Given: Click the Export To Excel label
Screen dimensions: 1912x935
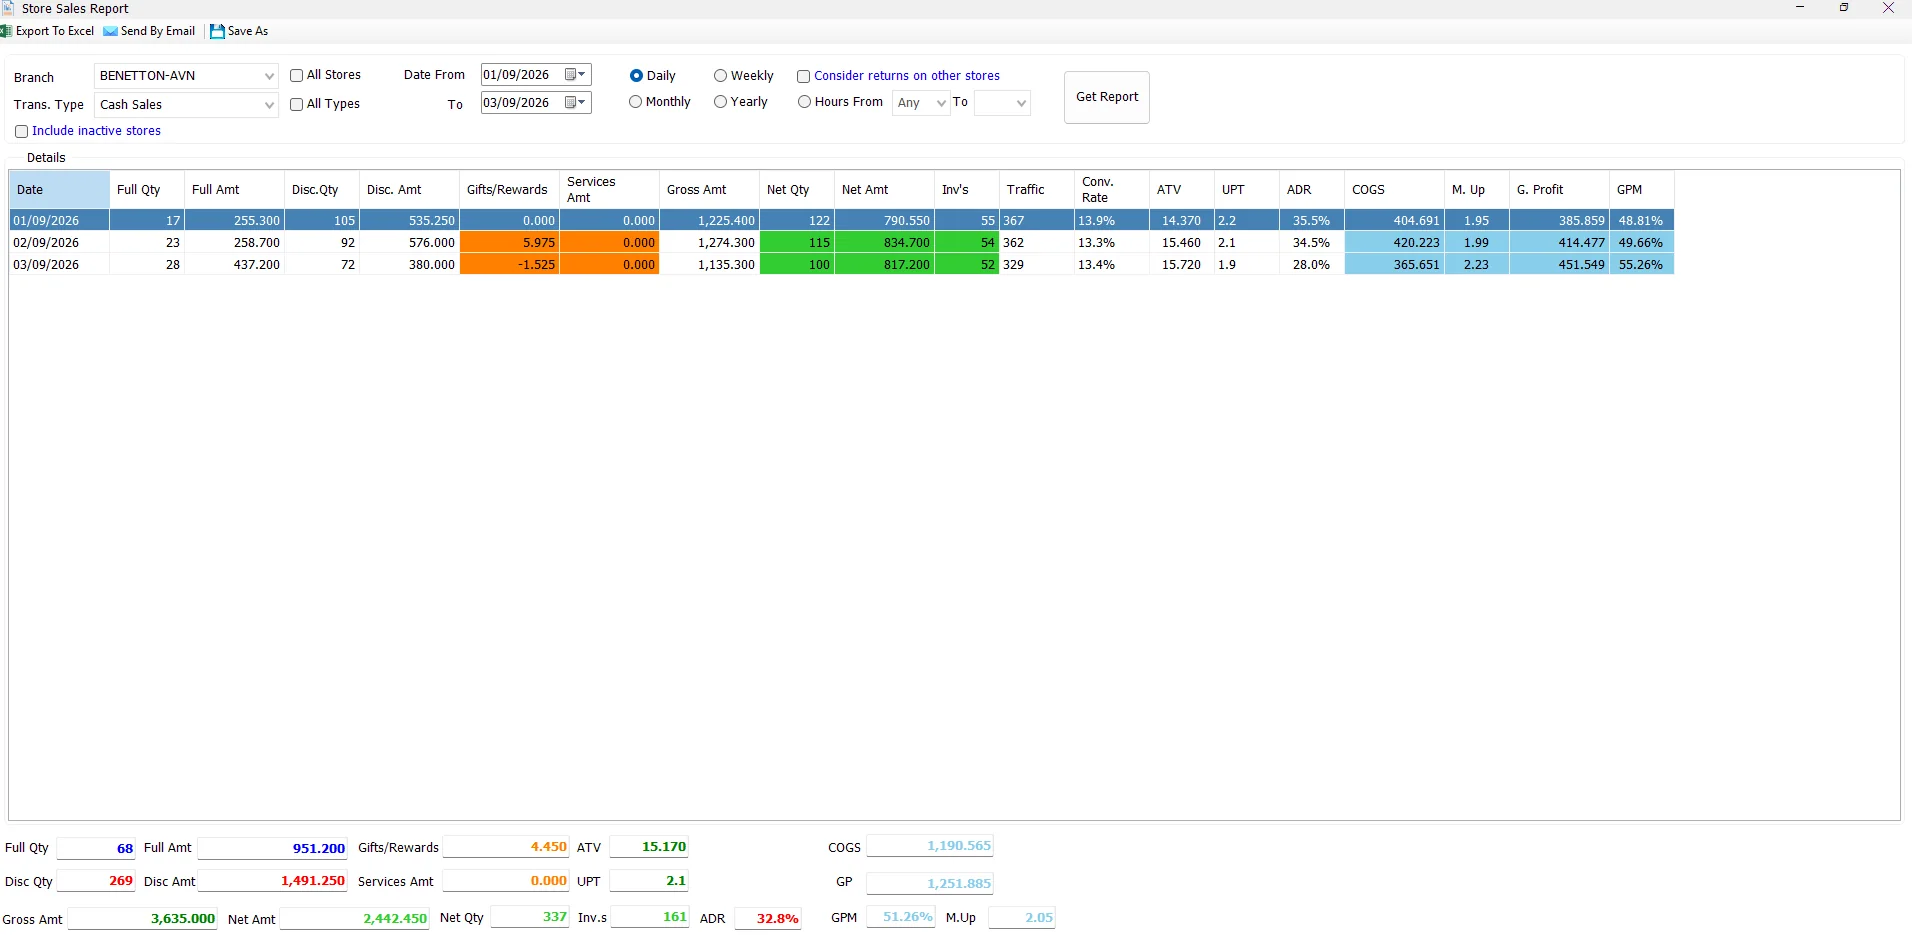Looking at the screenshot, I should point(55,31).
